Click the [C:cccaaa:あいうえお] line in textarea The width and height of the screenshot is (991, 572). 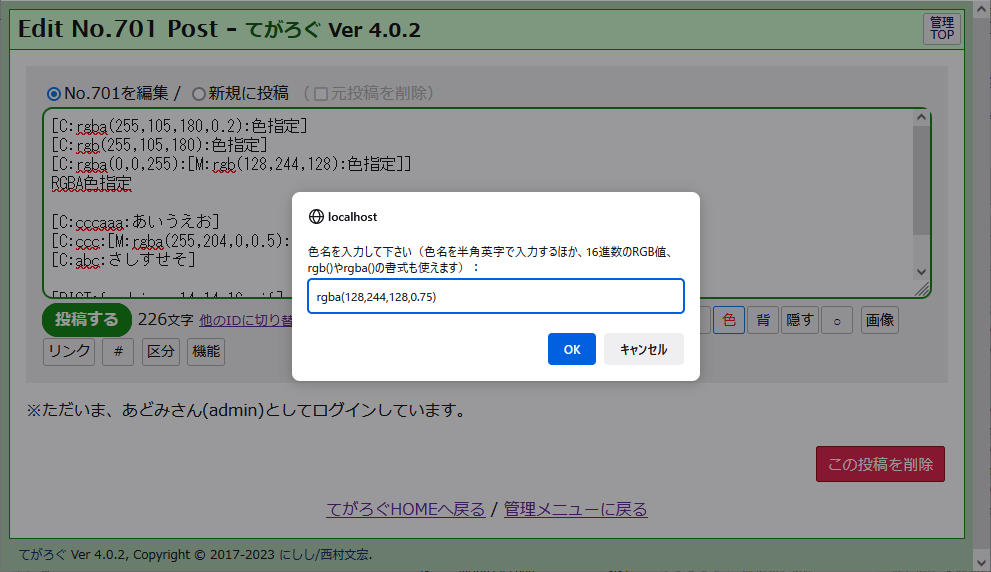click(135, 222)
